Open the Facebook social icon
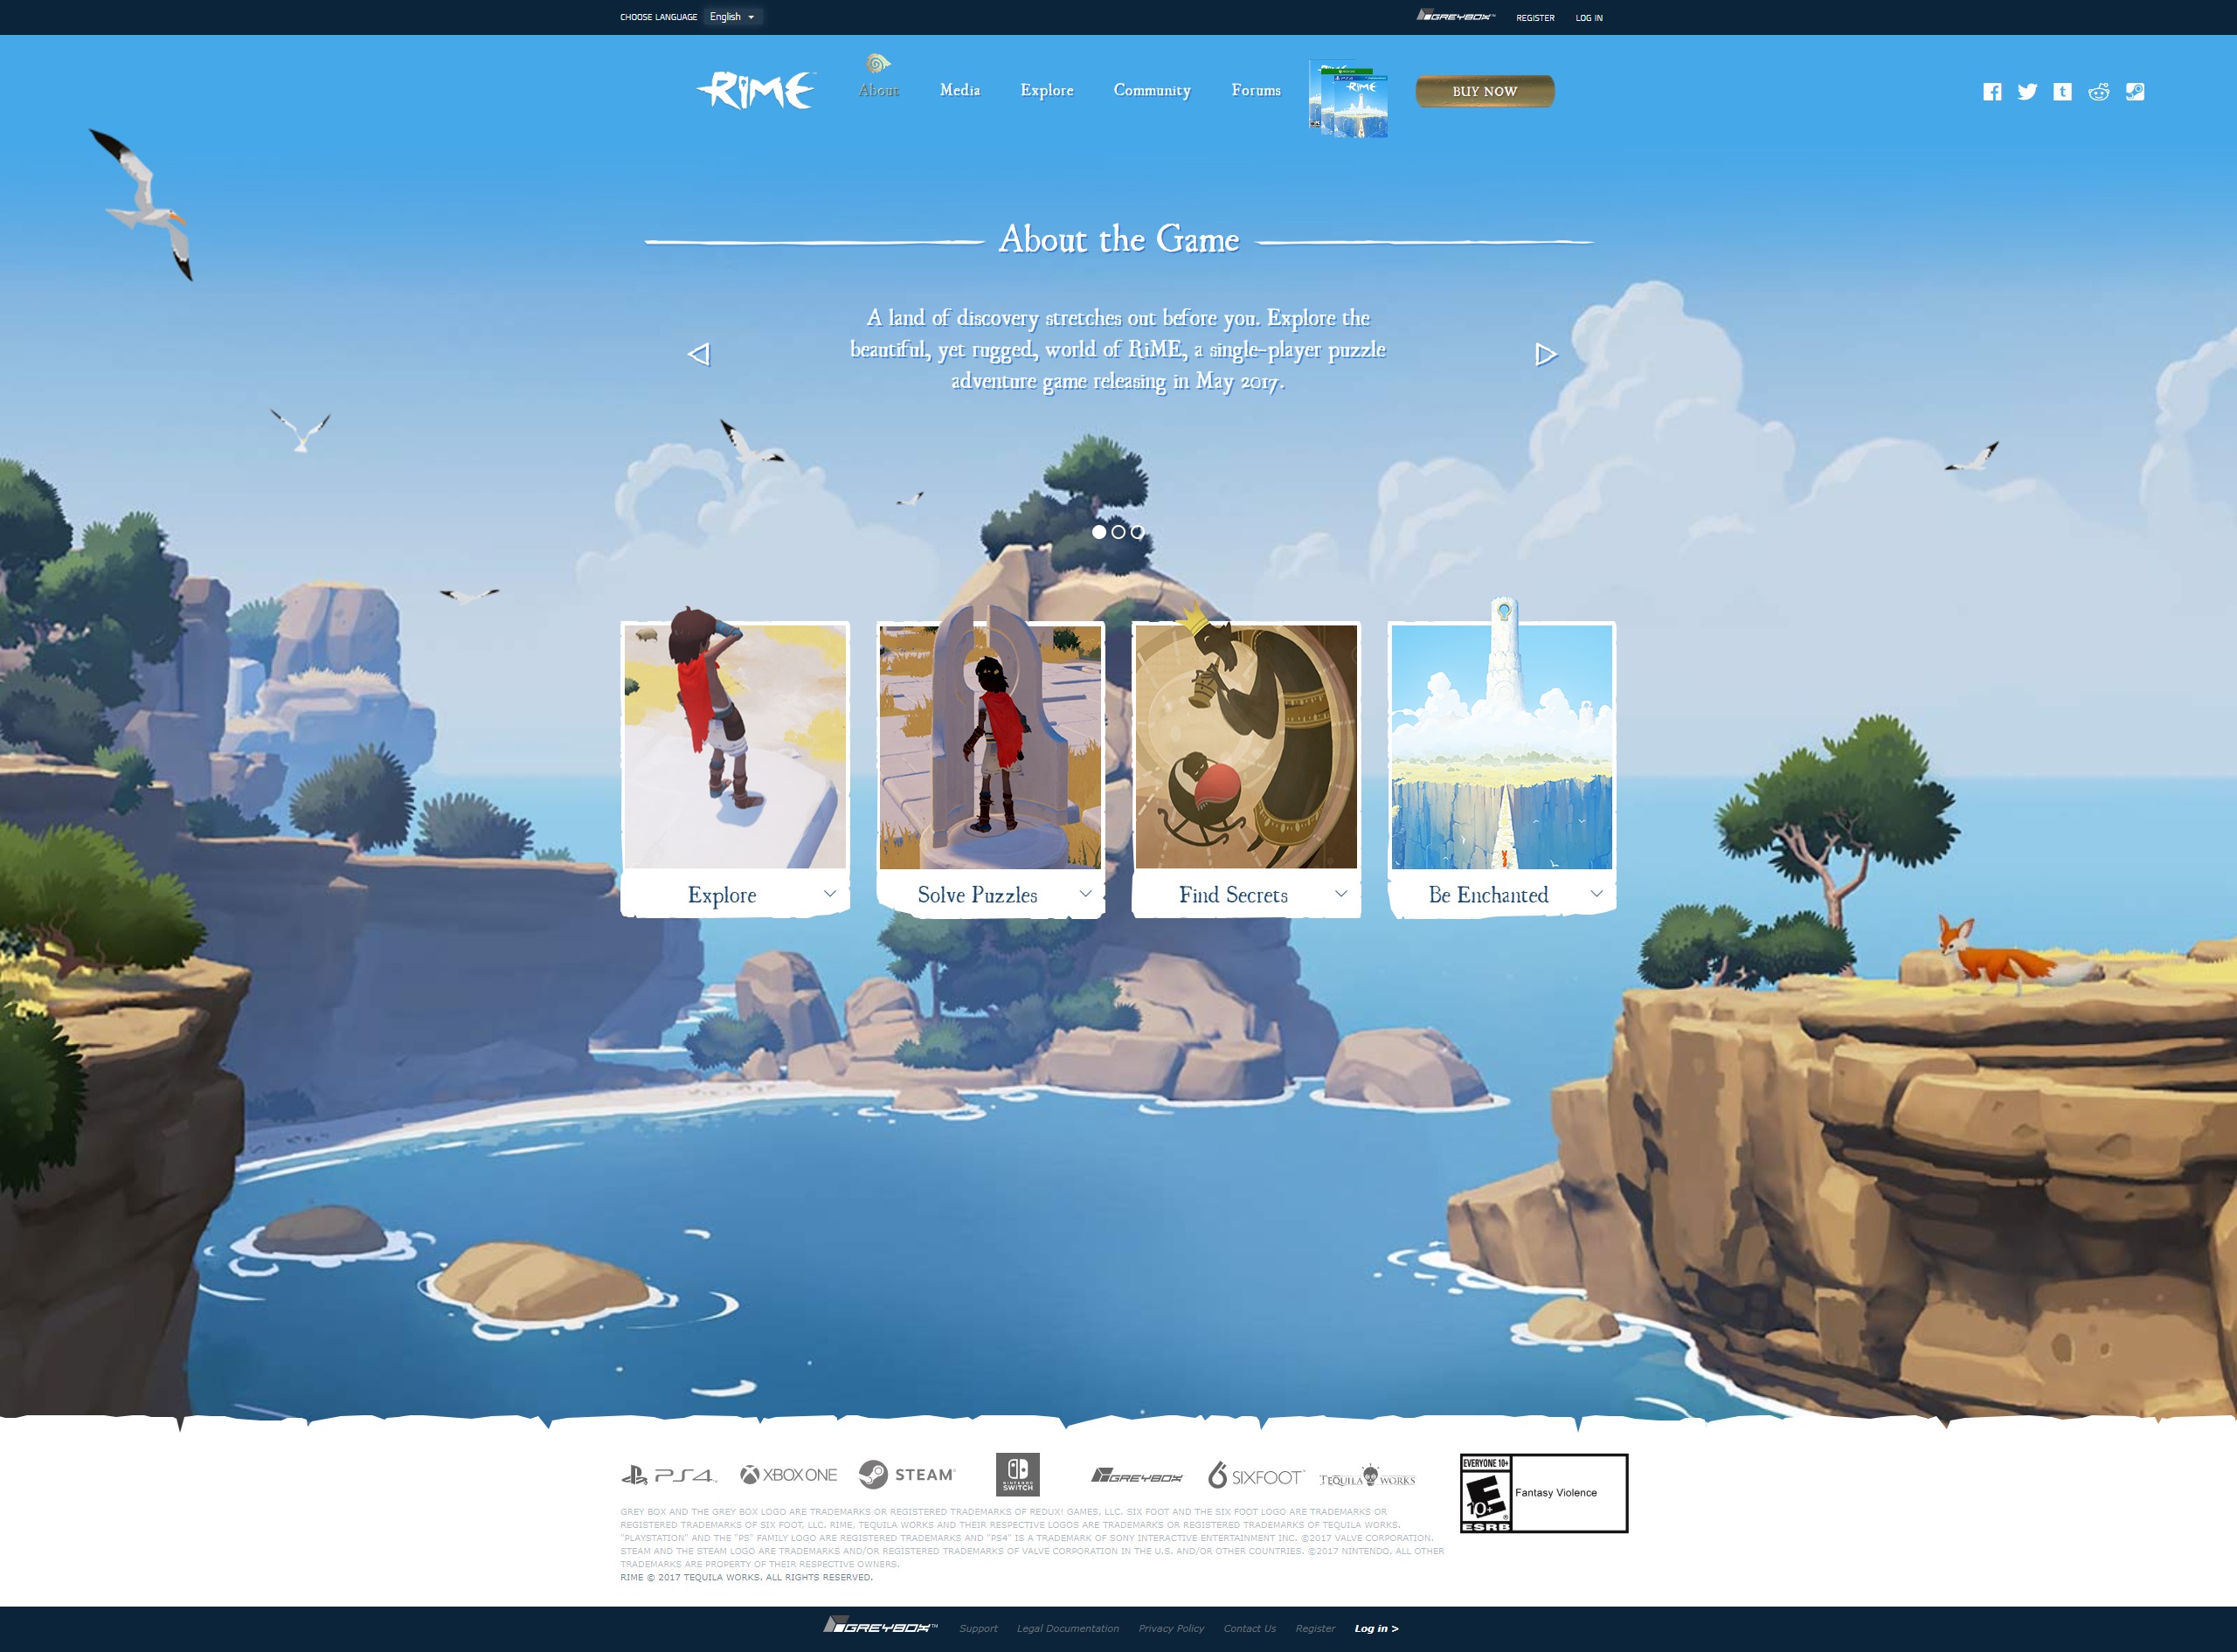Screen dimensions: 2237x1652 pyautogui.click(x=1991, y=92)
